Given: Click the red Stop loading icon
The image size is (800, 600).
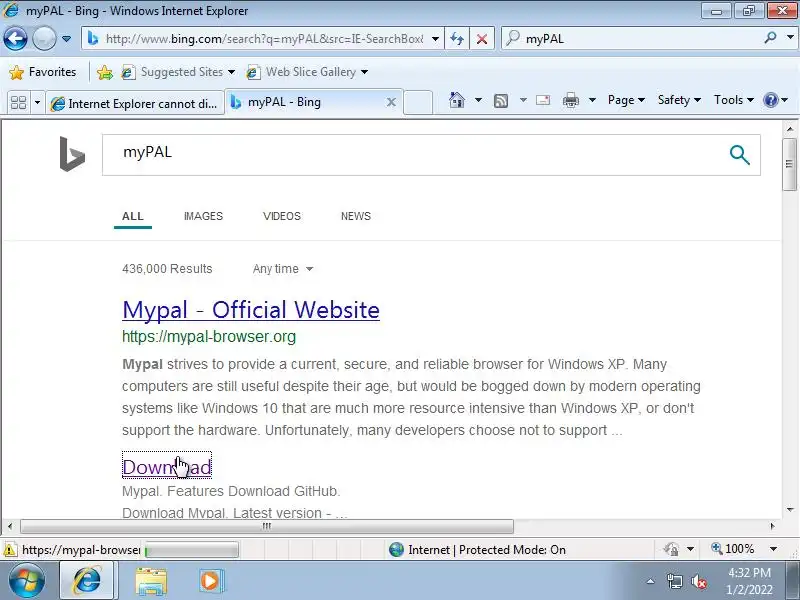Looking at the screenshot, I should pyautogui.click(x=481, y=39).
